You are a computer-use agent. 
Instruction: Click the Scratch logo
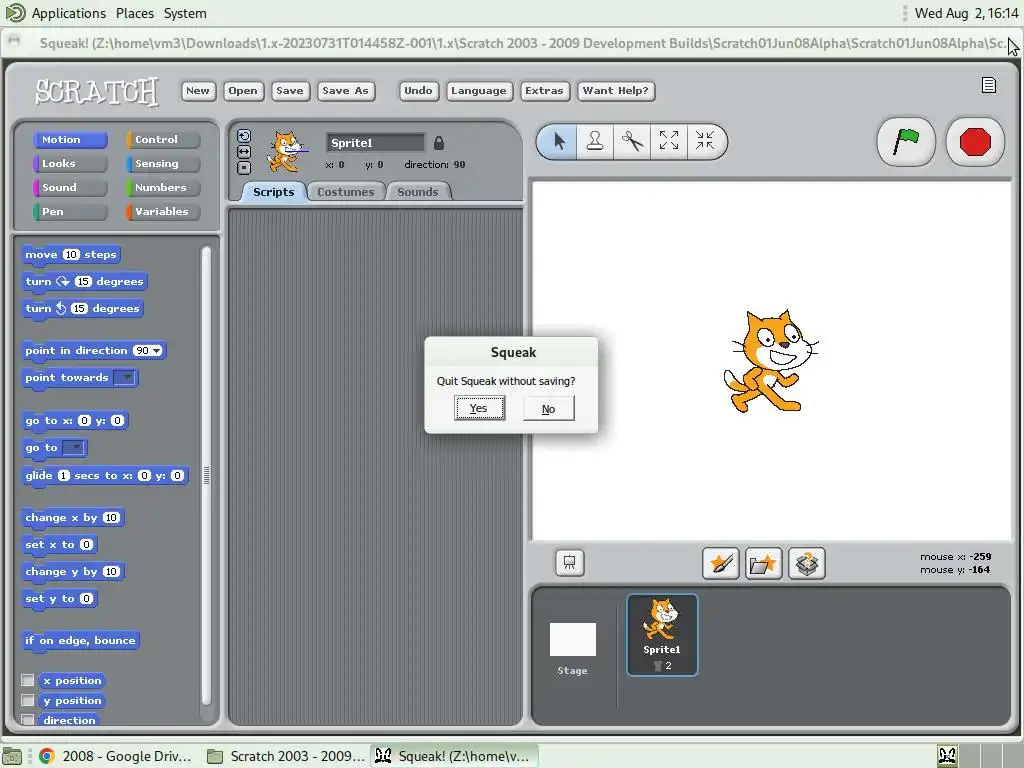tap(97, 91)
